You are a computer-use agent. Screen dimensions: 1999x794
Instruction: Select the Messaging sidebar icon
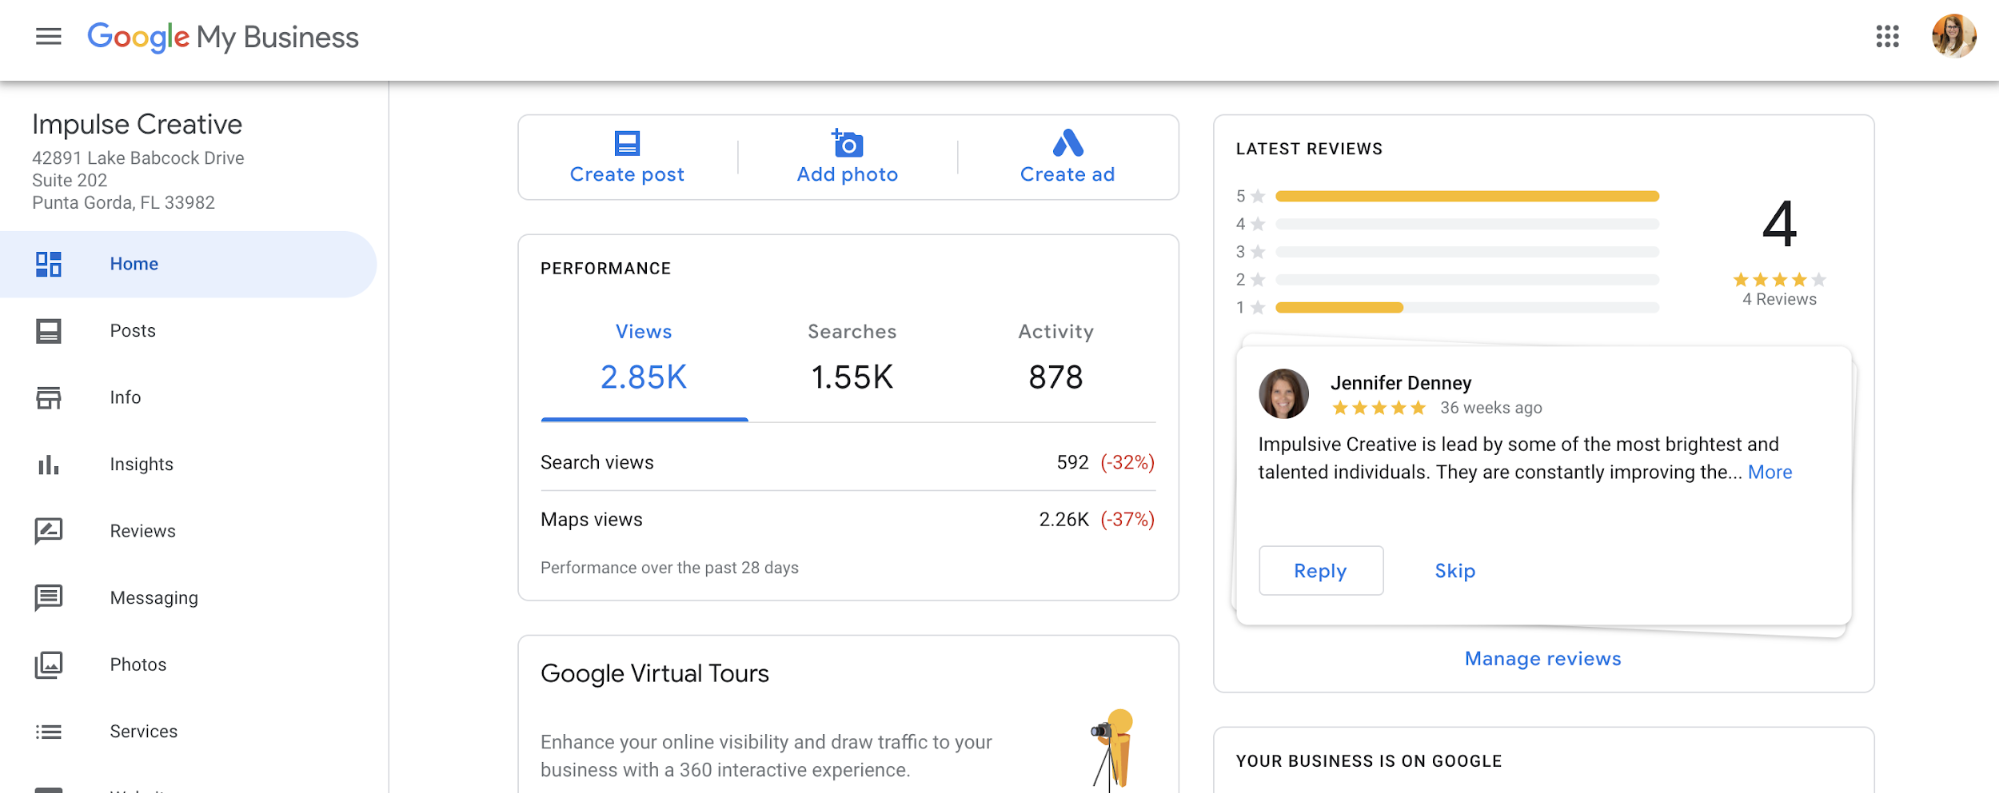tap(48, 598)
